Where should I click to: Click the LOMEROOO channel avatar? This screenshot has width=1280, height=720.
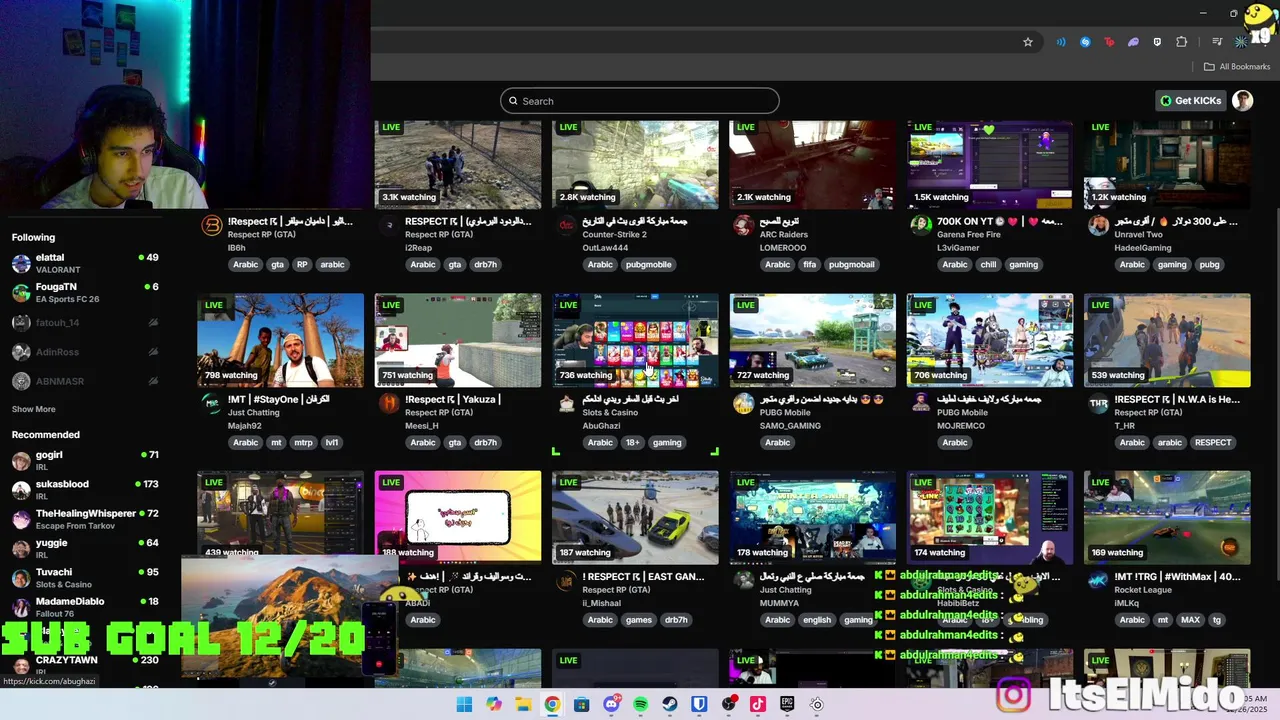click(743, 226)
